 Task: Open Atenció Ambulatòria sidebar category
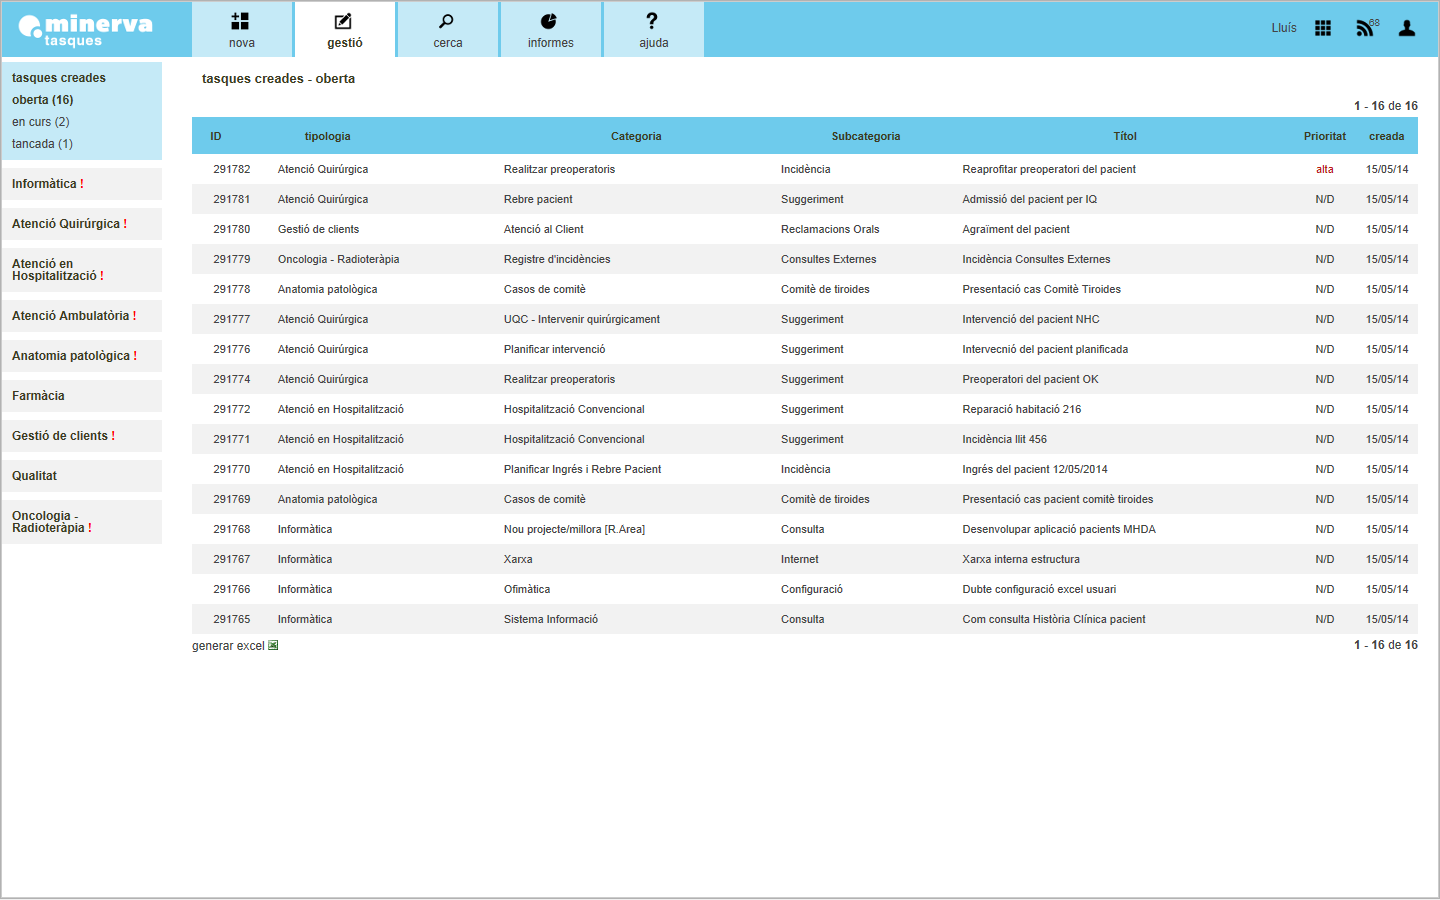(x=81, y=316)
